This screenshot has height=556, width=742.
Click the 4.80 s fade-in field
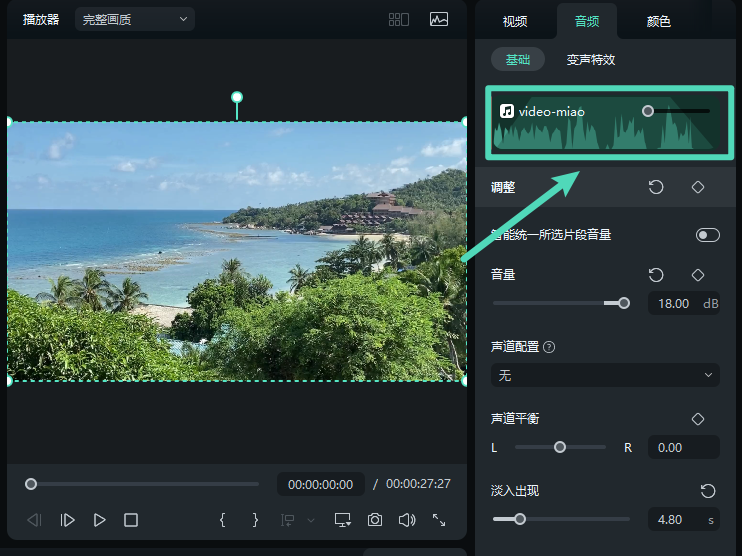pos(684,520)
